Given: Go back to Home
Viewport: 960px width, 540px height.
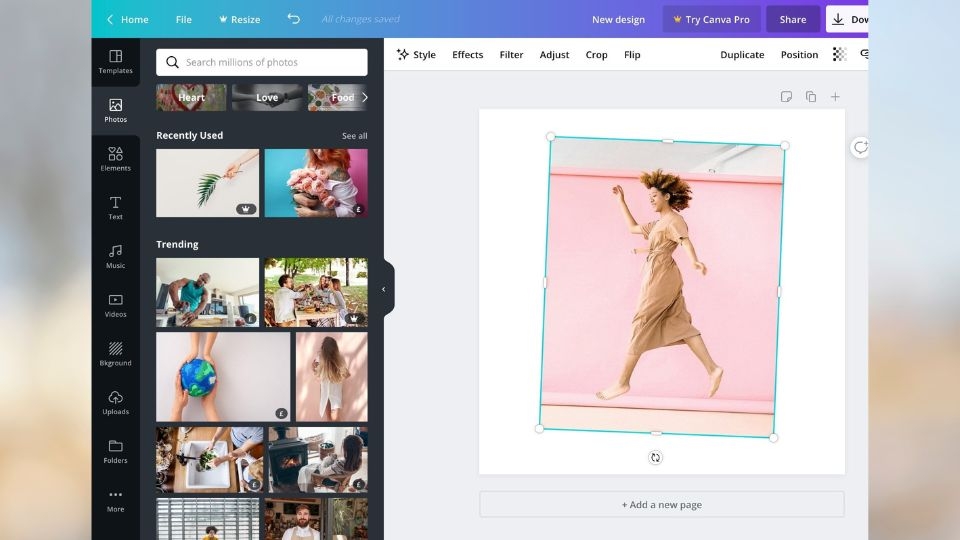Looking at the screenshot, I should 127,19.
